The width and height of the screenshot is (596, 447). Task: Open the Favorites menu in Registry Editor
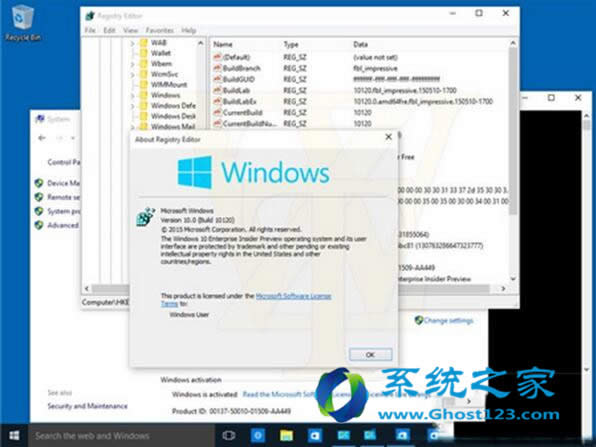click(x=160, y=30)
